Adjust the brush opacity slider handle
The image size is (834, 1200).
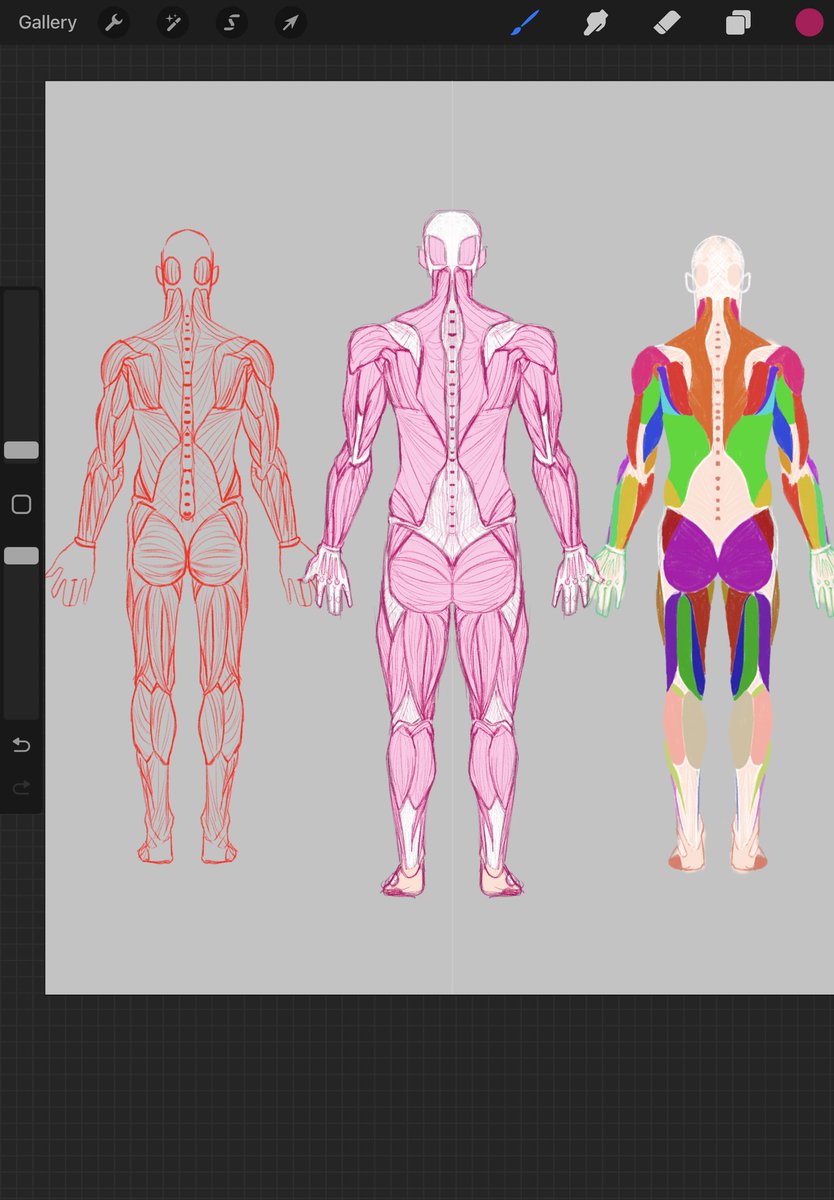pos(21,555)
